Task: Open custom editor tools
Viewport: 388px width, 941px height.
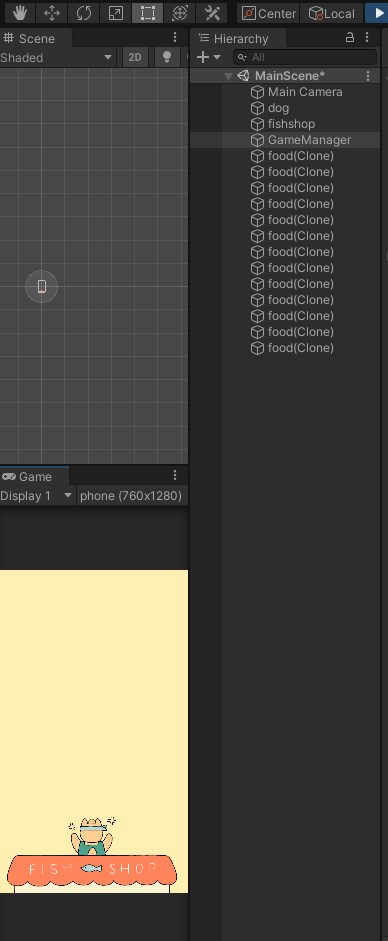Action: click(x=212, y=13)
